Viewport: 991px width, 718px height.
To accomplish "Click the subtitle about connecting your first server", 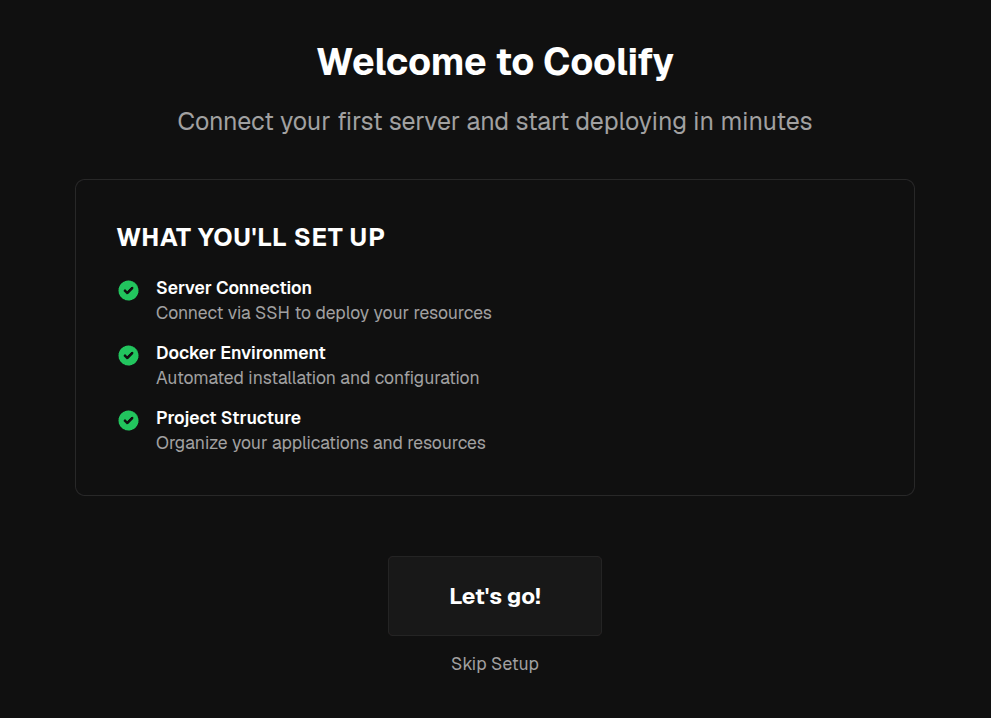I will 494,121.
